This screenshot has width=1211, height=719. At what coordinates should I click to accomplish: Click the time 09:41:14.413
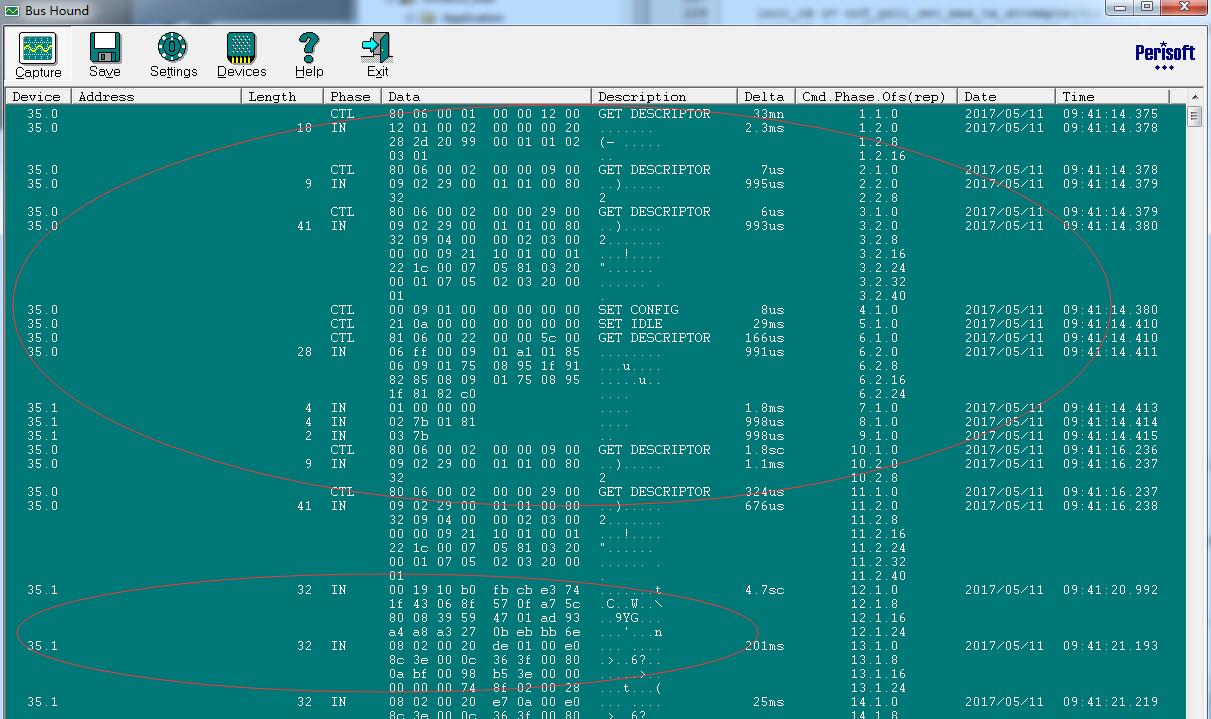pos(1110,408)
